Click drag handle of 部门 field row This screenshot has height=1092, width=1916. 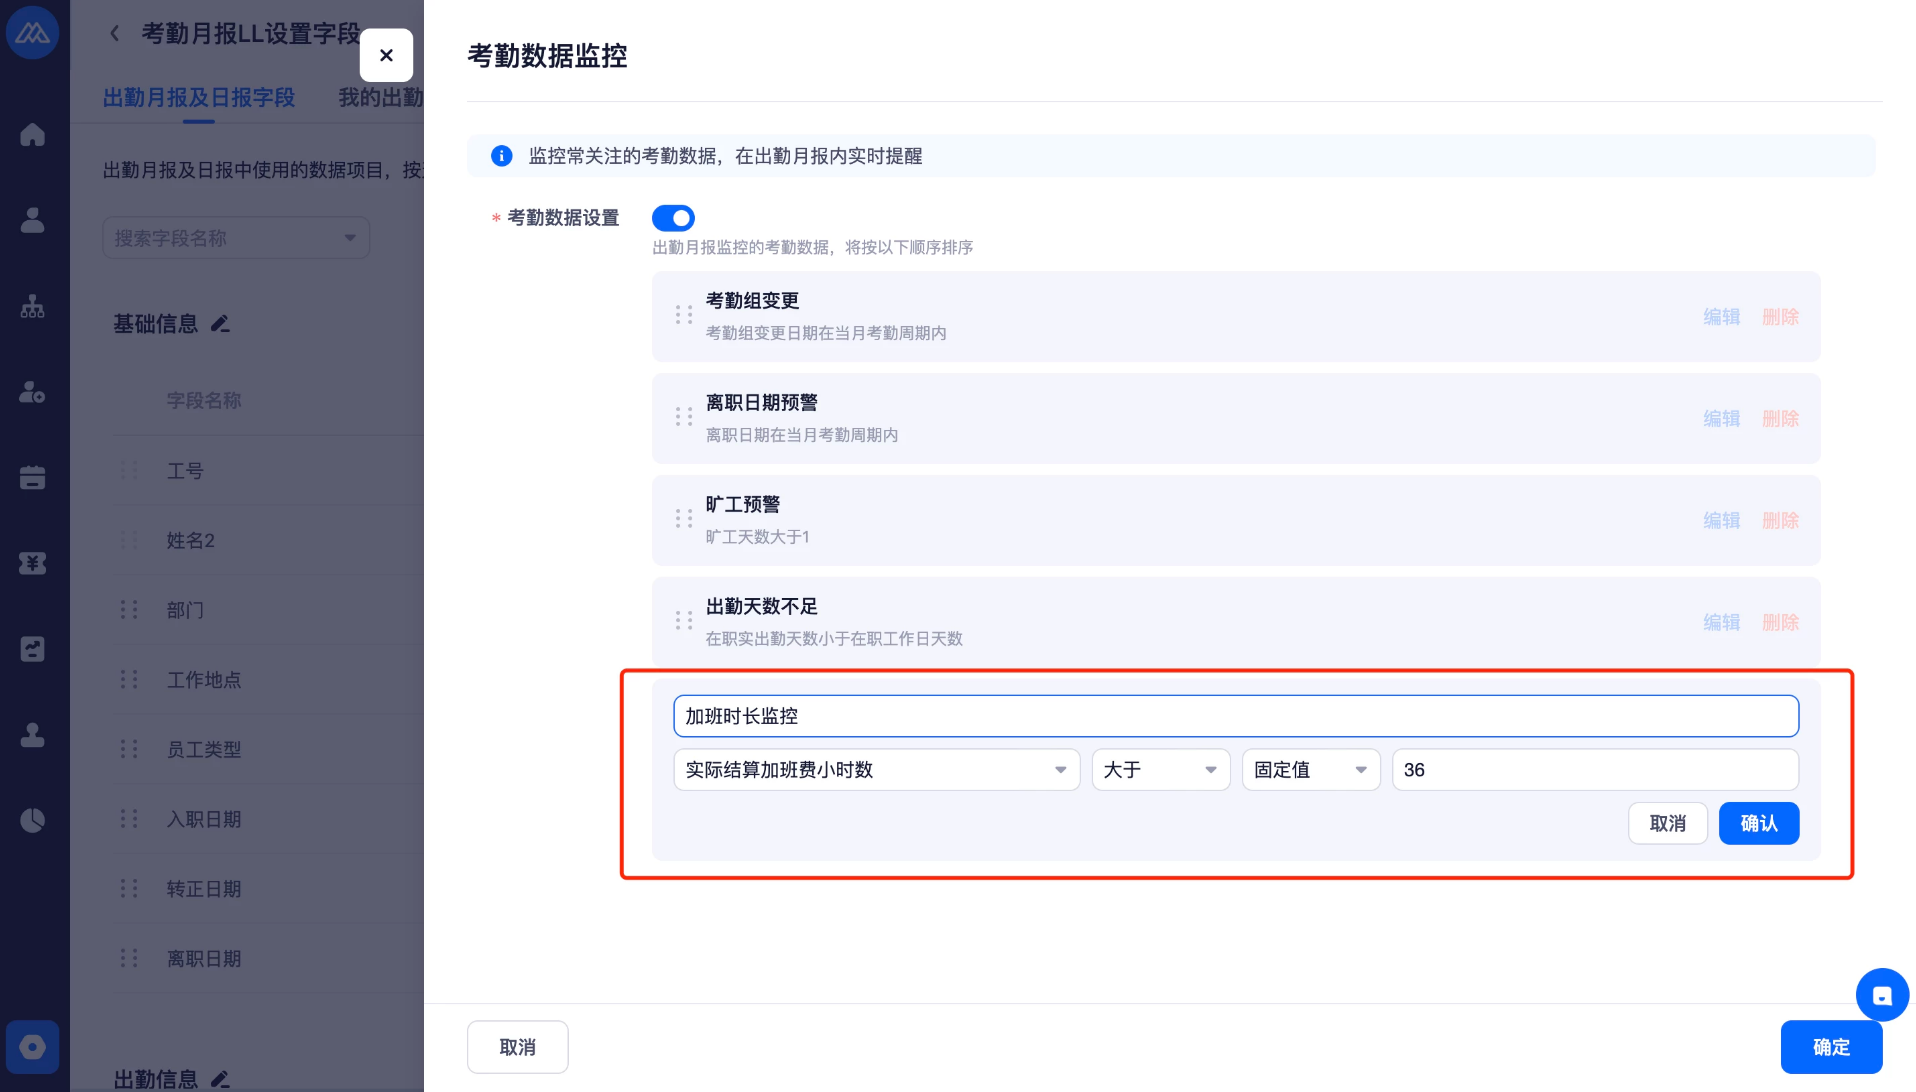point(129,609)
